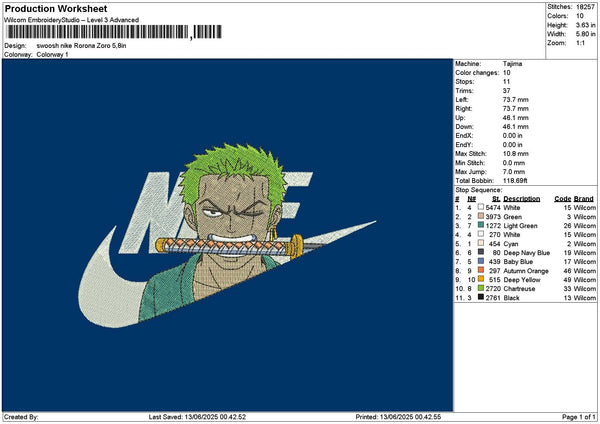Click the 'Left:' label
The height and width of the screenshot is (424, 600).
point(462,100)
